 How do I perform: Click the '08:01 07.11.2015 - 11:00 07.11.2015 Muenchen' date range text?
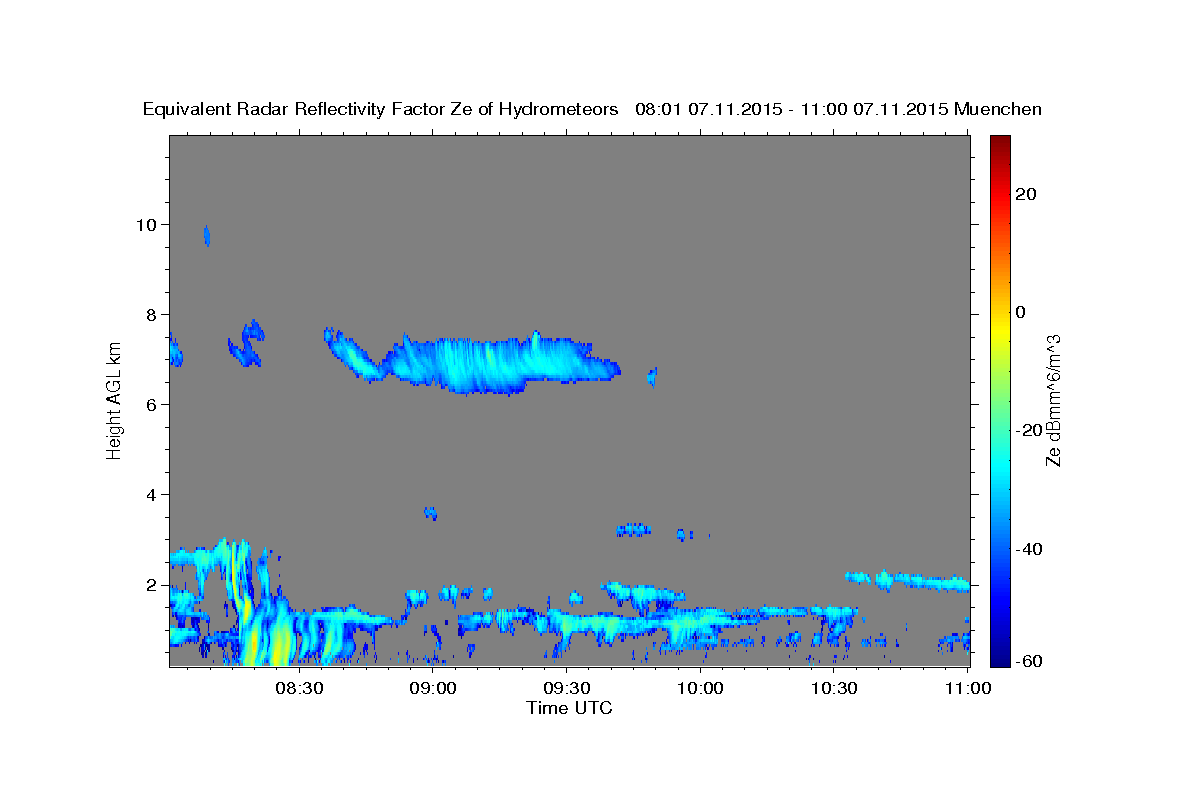pyautogui.click(x=839, y=110)
